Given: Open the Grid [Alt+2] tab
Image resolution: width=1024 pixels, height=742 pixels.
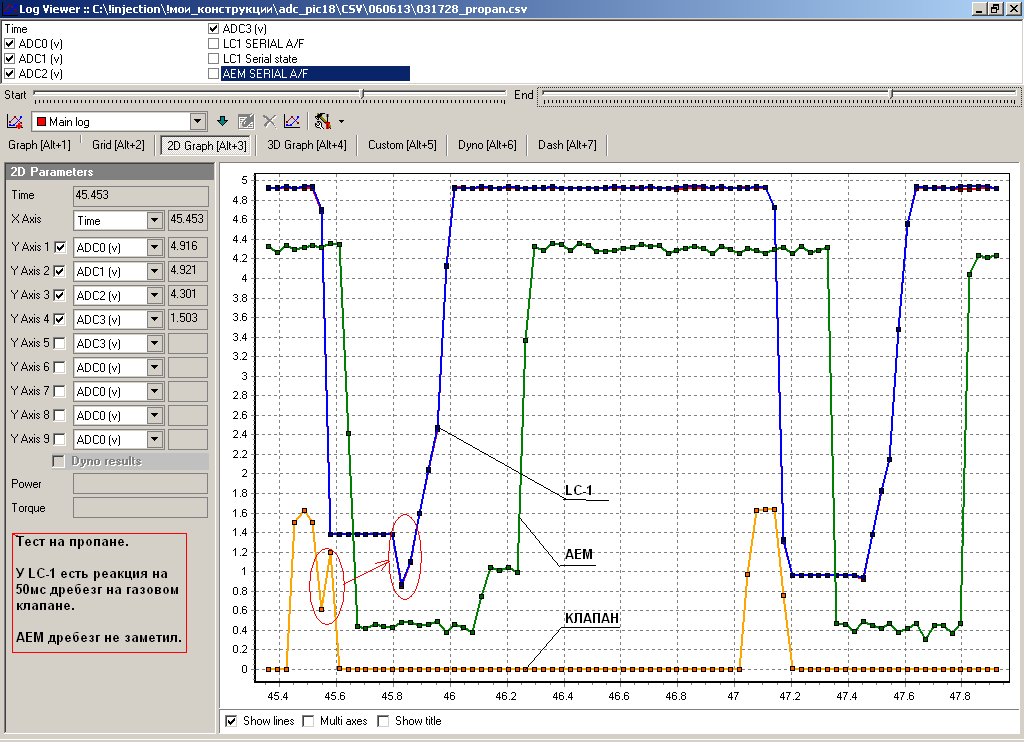Looking at the screenshot, I should point(118,145).
